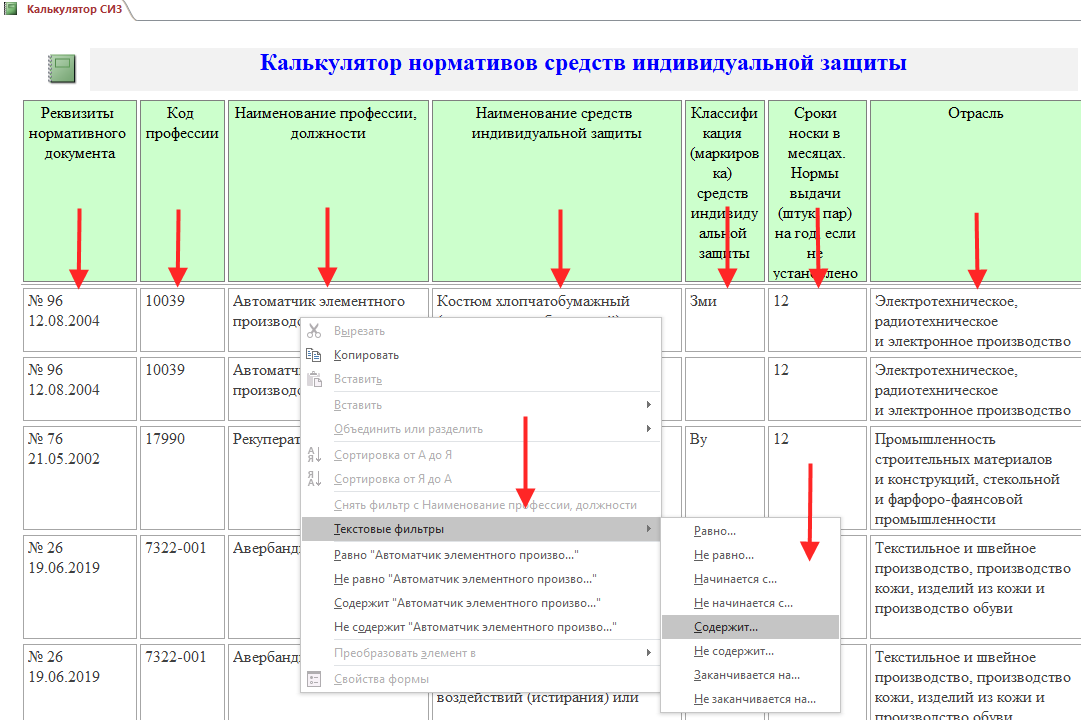Image resolution: width=1082 pixels, height=721 pixels.
Task: Open Свойства формы from the menu
Action: click(x=481, y=679)
